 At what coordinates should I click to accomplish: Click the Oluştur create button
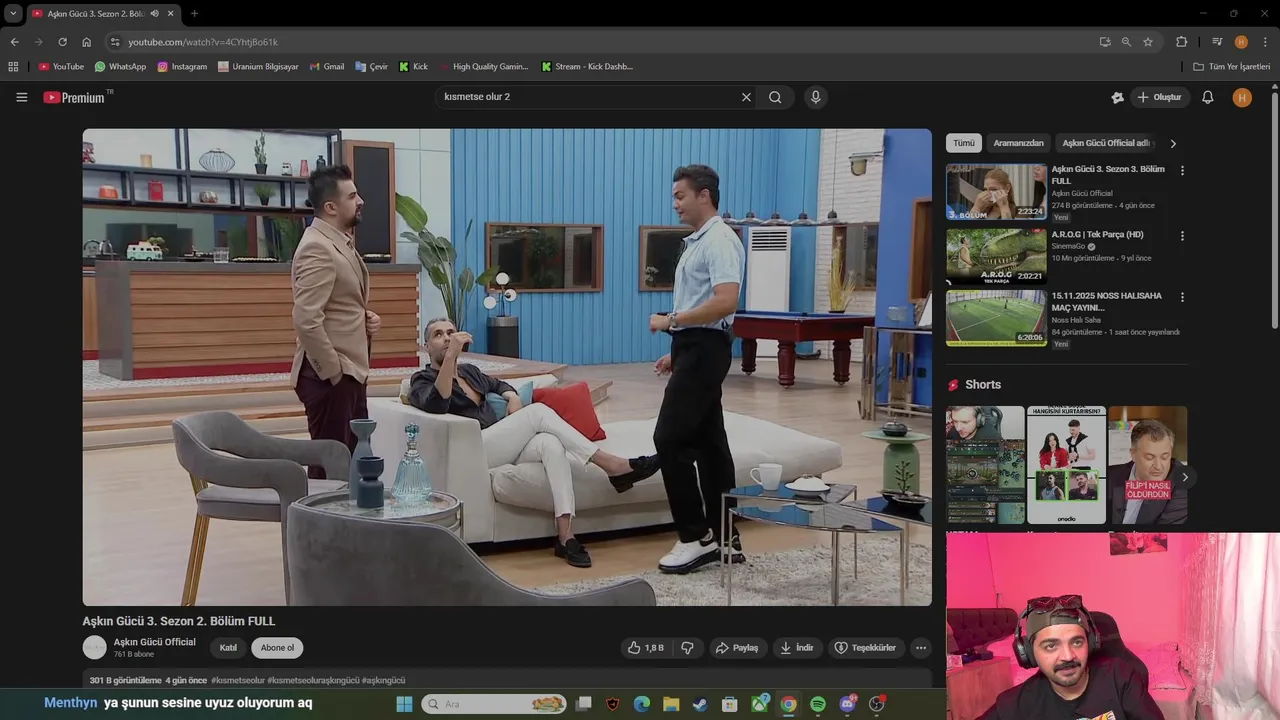click(1160, 97)
